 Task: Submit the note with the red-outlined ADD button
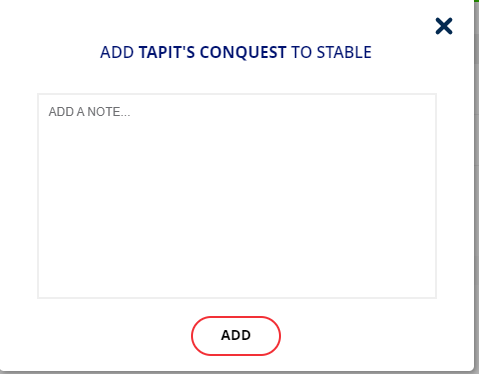[236, 336]
